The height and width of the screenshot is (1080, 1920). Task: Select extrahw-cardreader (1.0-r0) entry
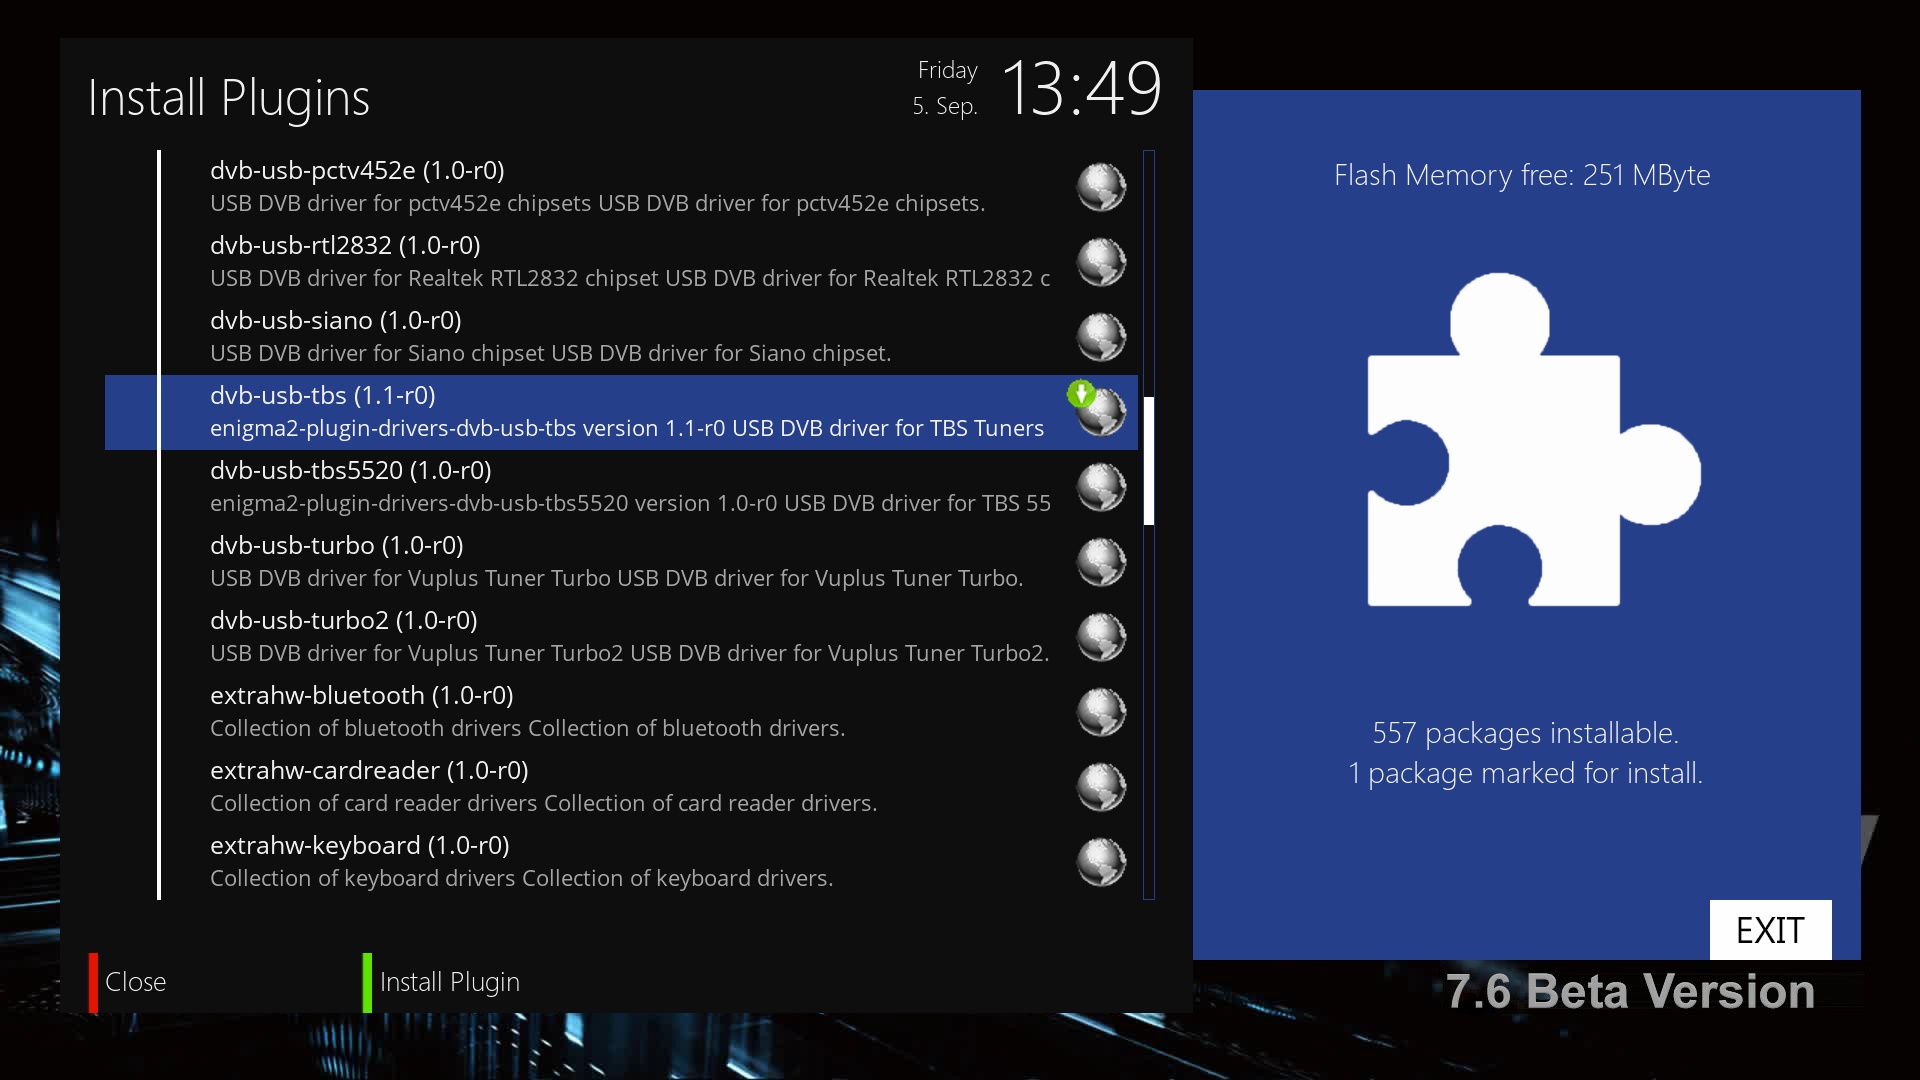coord(621,787)
